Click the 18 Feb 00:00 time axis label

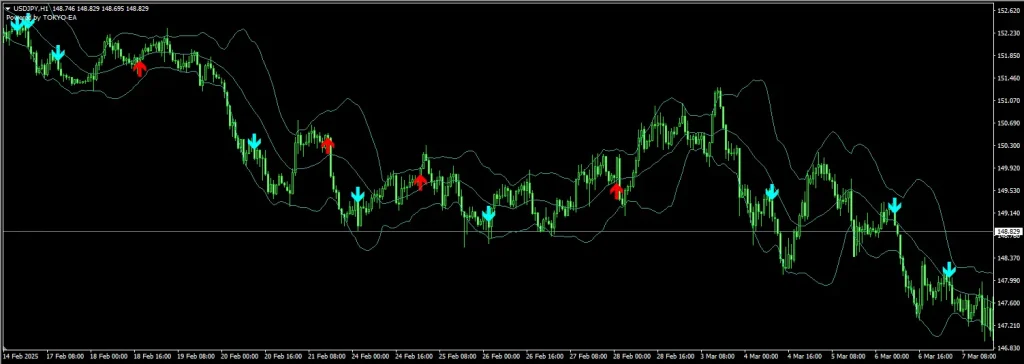coord(108,357)
